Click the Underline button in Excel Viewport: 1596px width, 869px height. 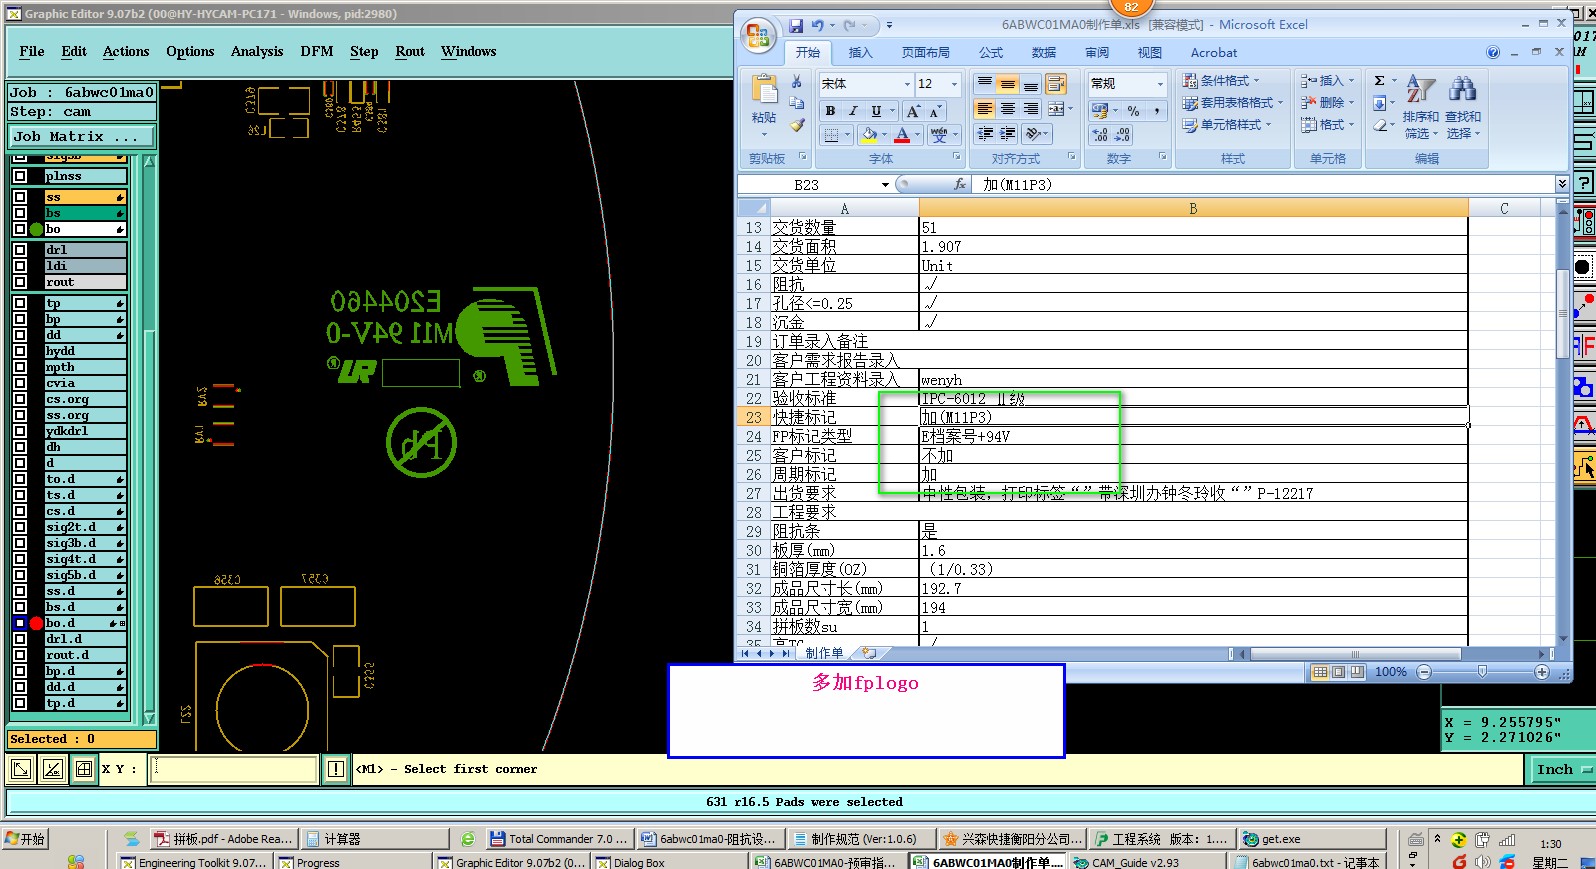coord(876,111)
